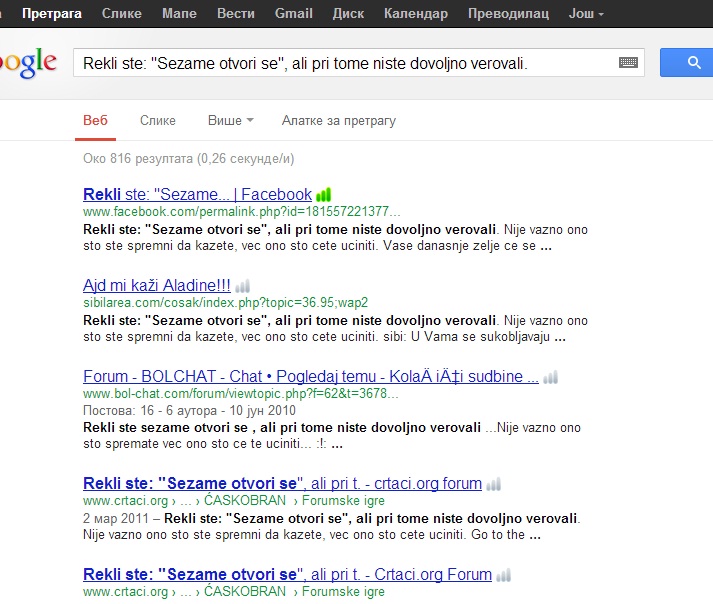
Task: Select the Веб results tab
Action: pos(95,121)
